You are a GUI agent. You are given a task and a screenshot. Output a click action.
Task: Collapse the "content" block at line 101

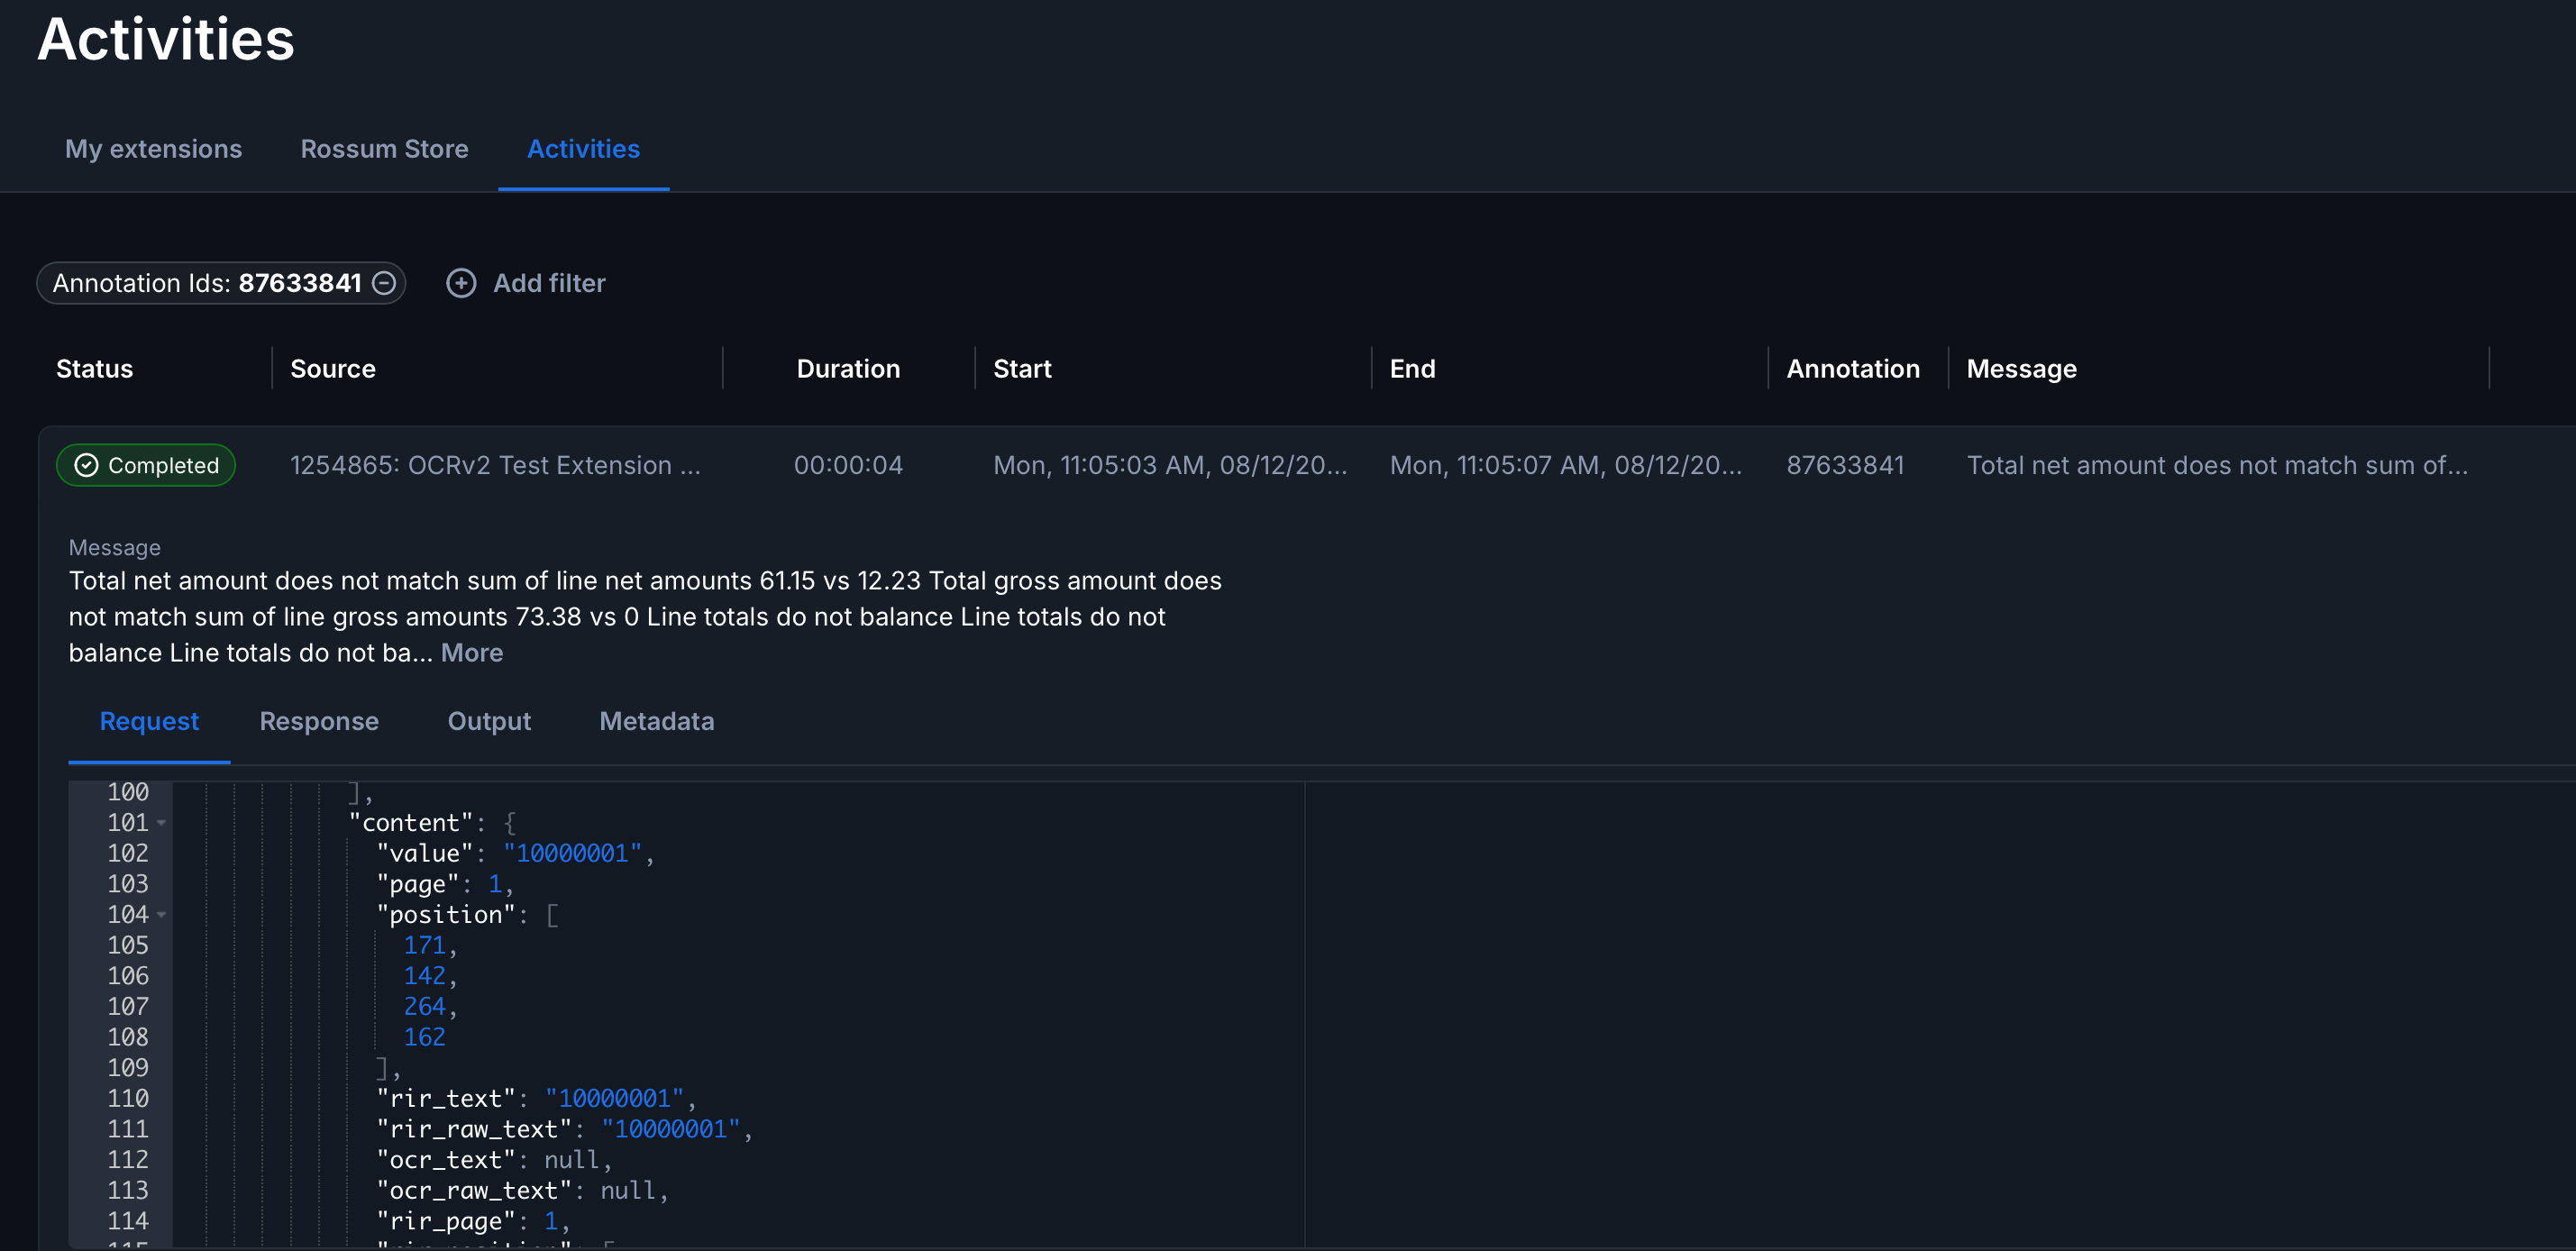click(x=162, y=823)
